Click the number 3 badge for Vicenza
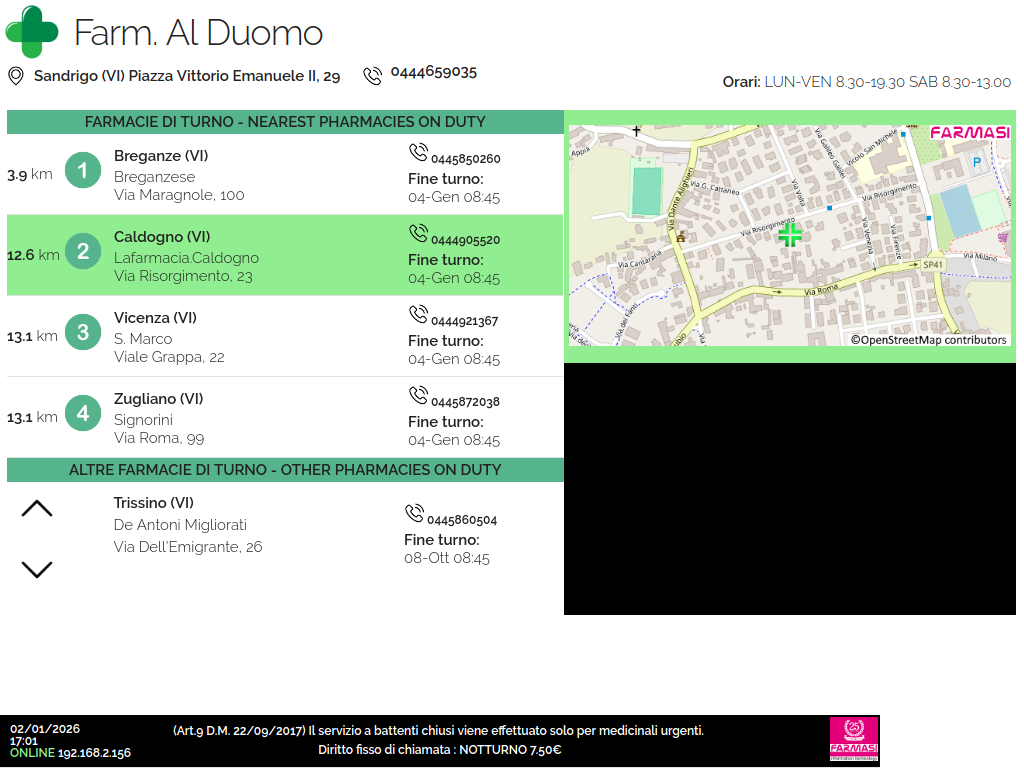 pyautogui.click(x=83, y=333)
